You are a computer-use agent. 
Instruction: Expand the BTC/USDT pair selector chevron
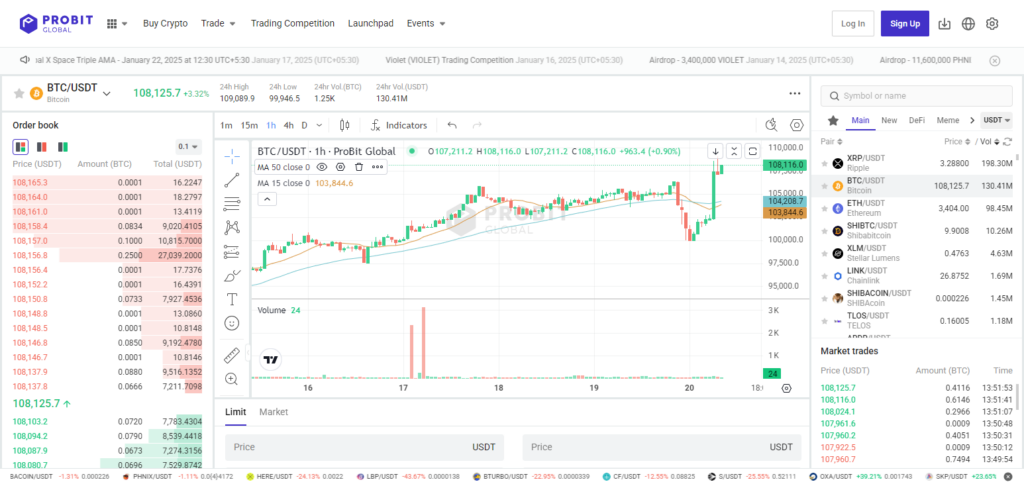tap(107, 93)
